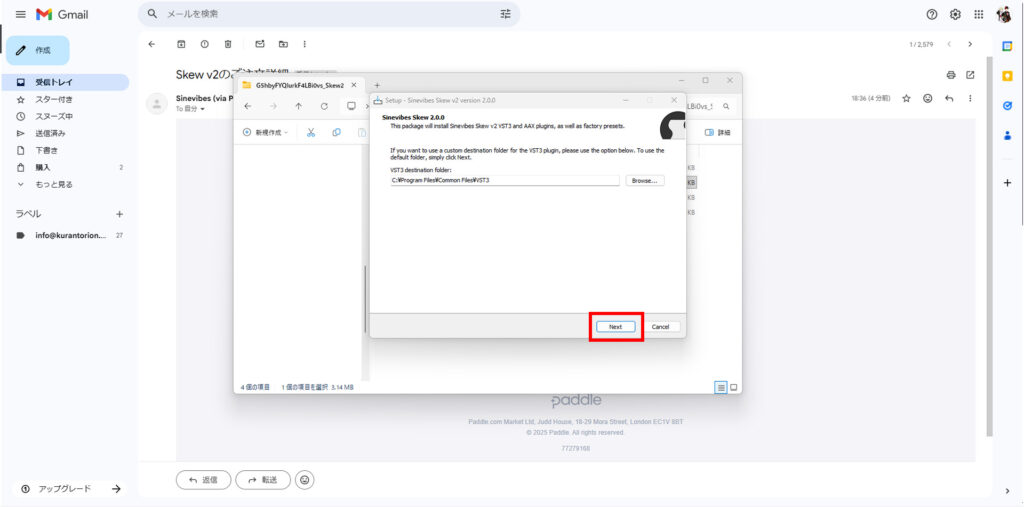Click the VST3 destination folder path field
Screen dimensions: 1024x507
coord(505,180)
